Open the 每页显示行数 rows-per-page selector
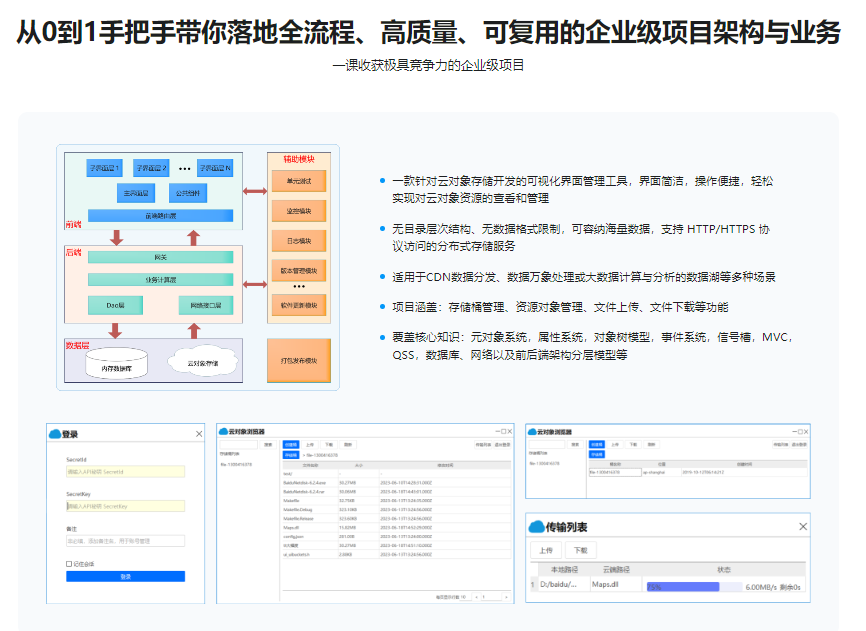866x631 pixels. click(464, 596)
